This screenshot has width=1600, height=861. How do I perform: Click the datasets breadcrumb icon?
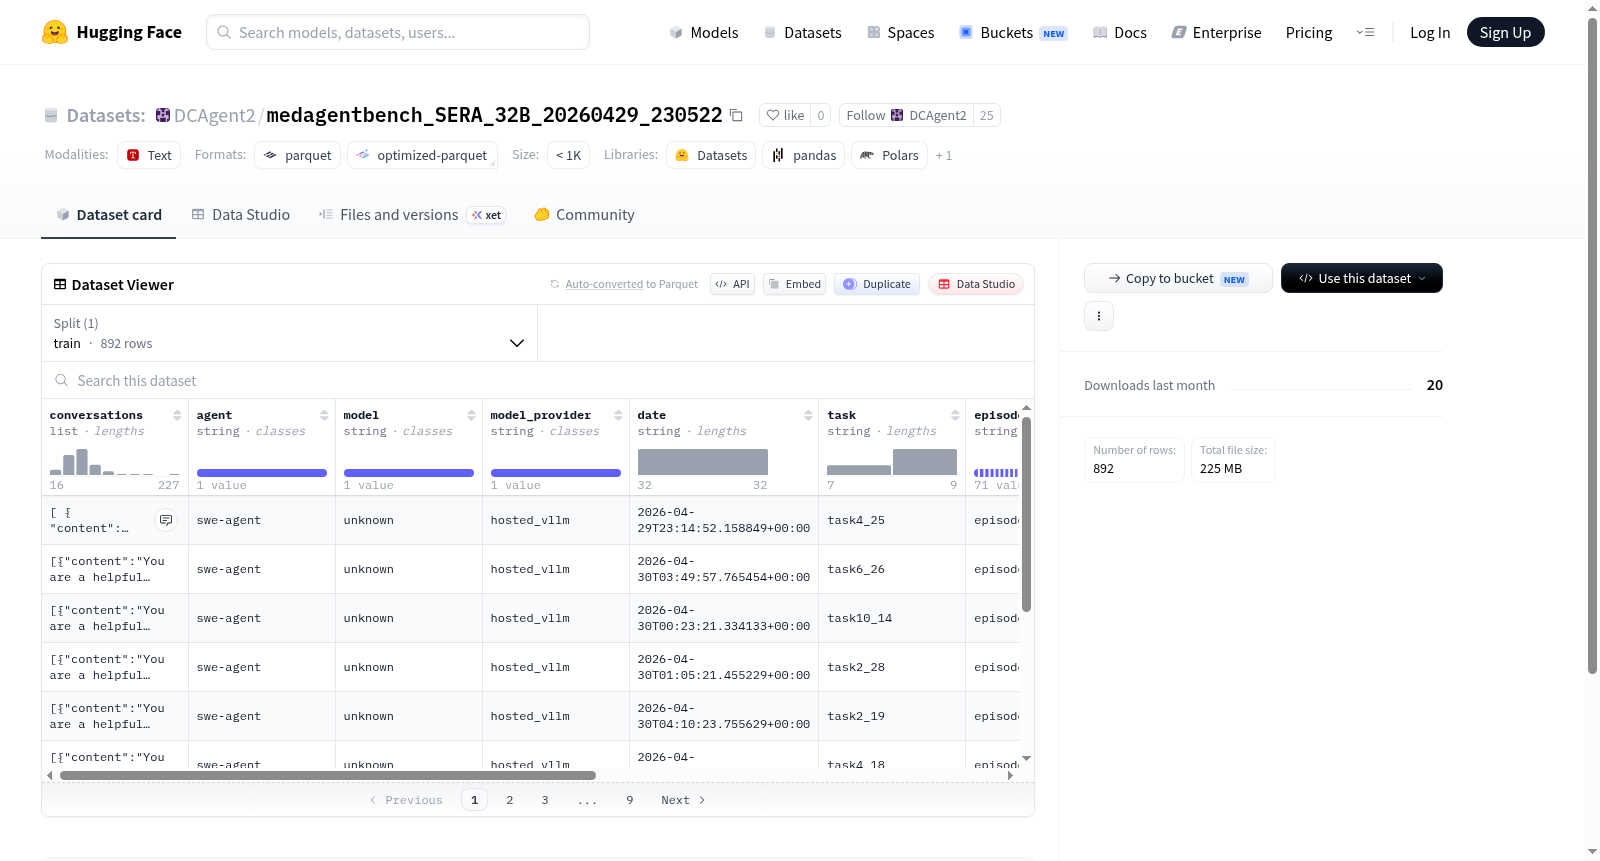pos(51,115)
